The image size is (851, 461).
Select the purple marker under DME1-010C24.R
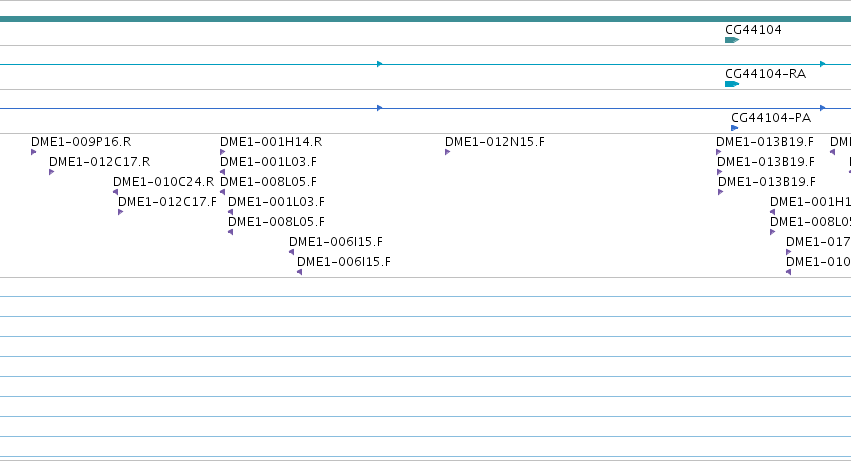point(116,192)
